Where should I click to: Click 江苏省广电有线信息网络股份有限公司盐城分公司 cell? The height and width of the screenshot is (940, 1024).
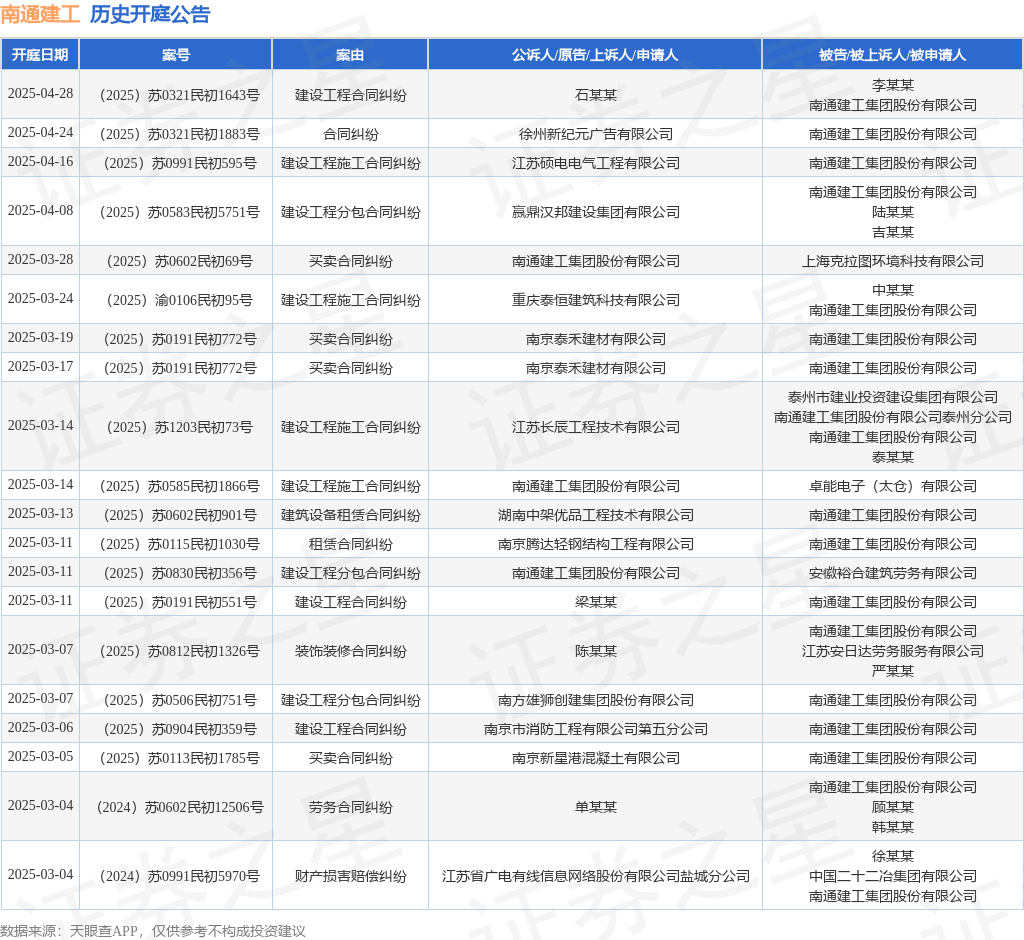coord(596,877)
